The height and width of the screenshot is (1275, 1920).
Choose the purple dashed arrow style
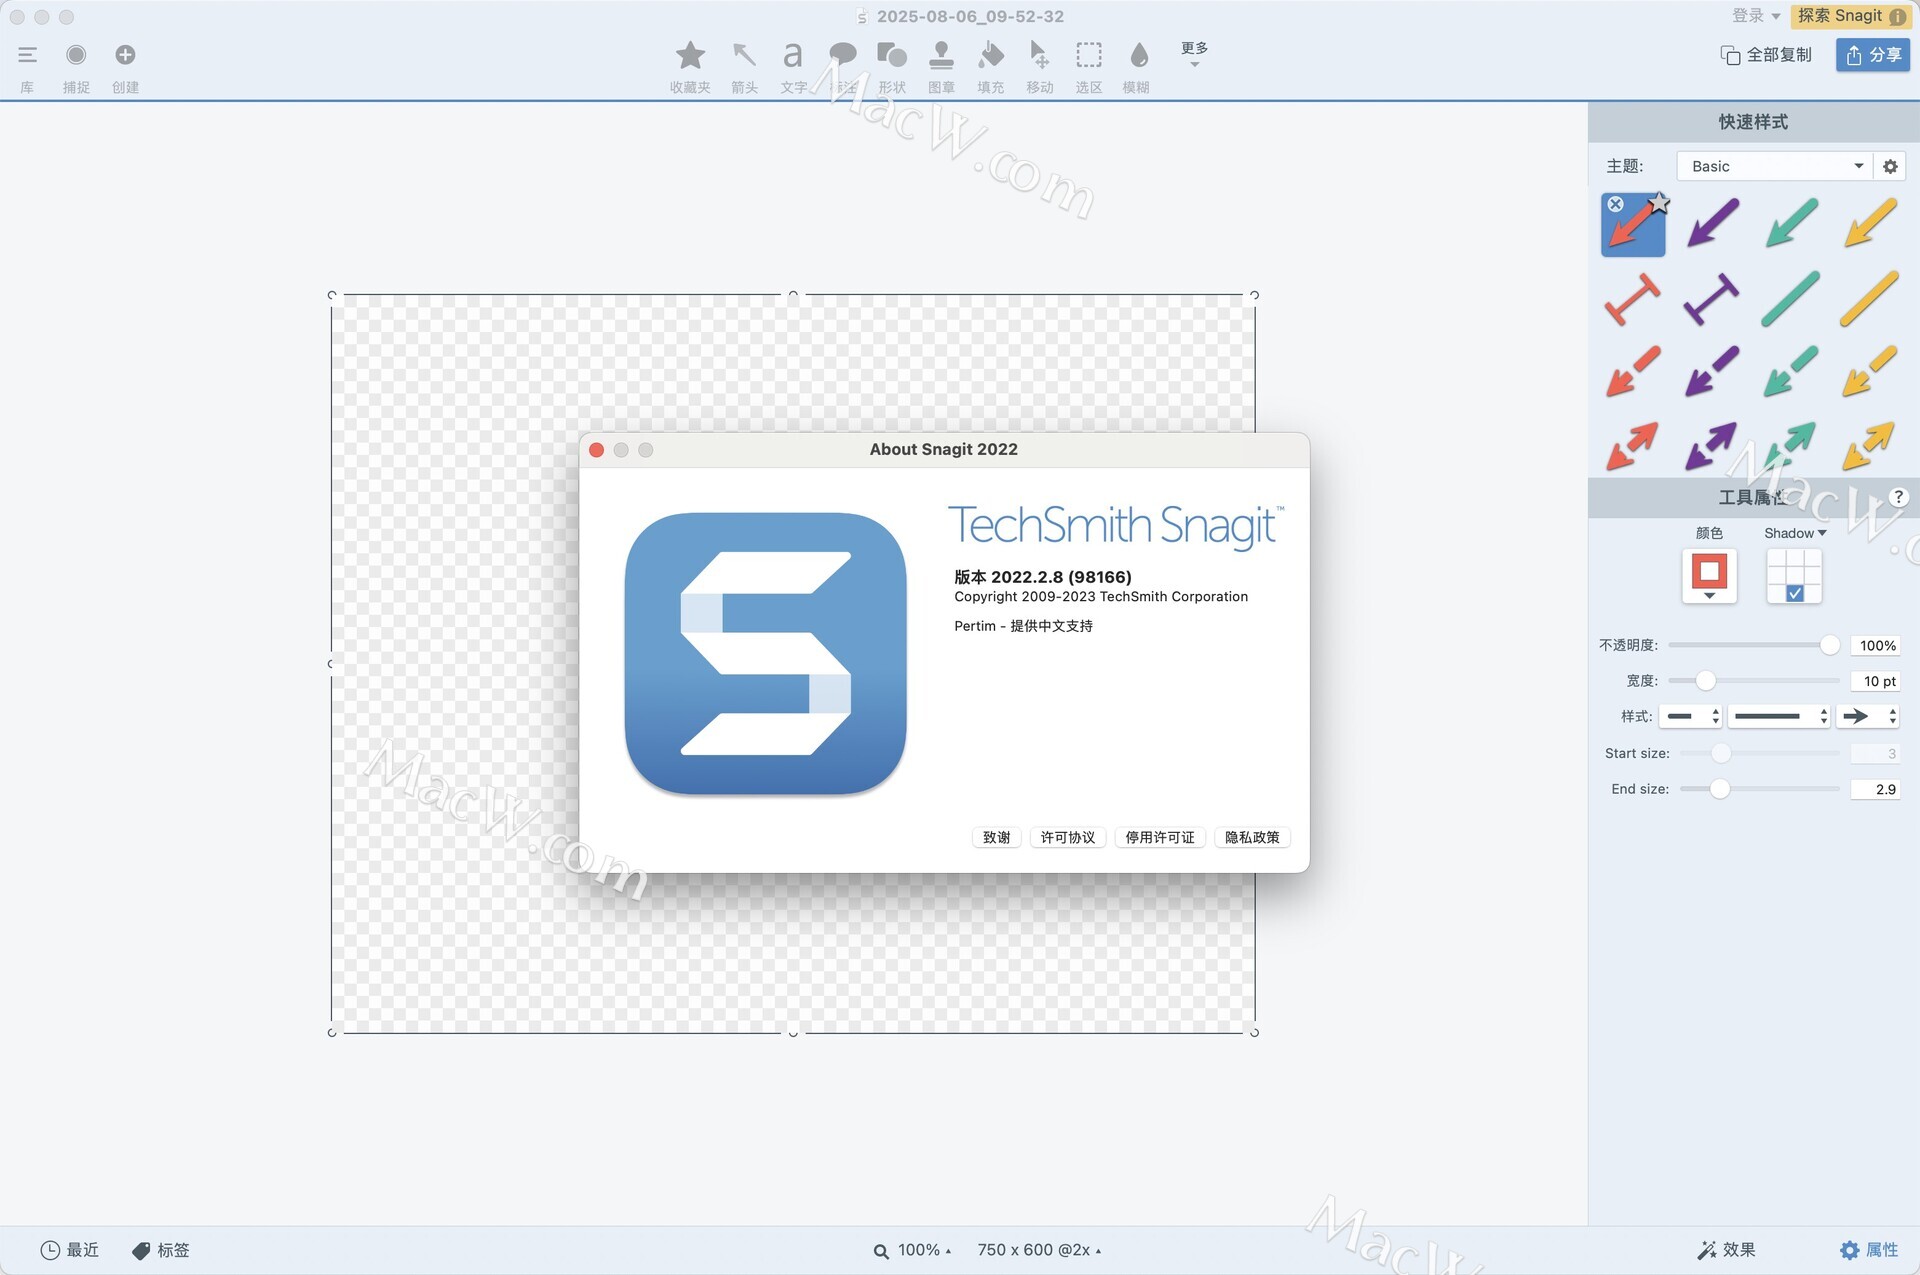click(1712, 371)
